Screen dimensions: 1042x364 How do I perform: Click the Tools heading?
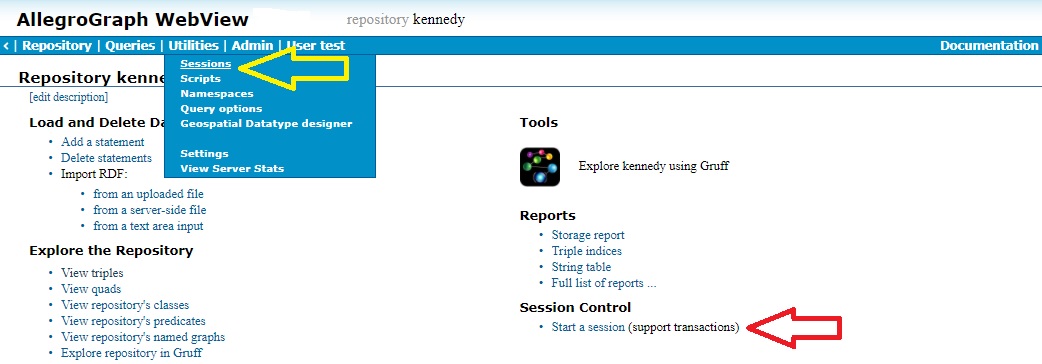[x=539, y=123]
